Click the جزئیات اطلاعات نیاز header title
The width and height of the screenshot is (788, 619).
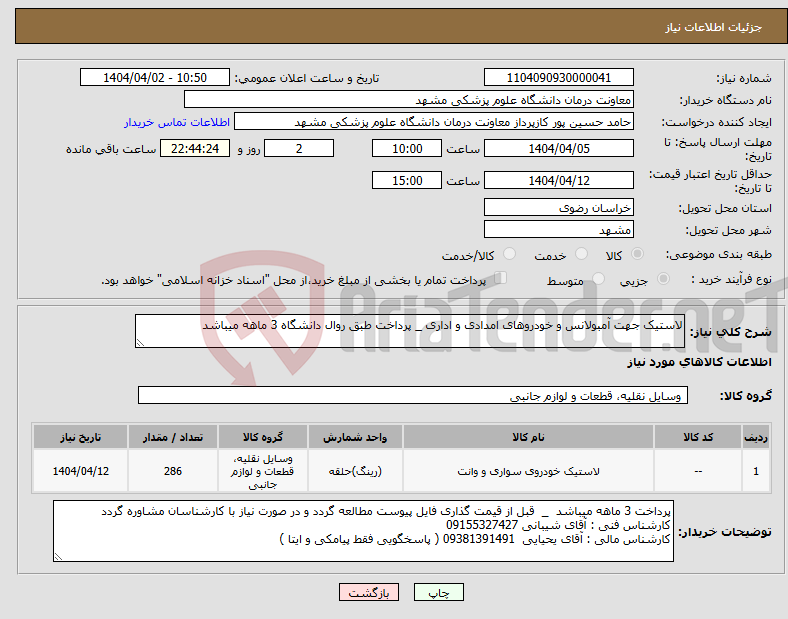point(714,27)
